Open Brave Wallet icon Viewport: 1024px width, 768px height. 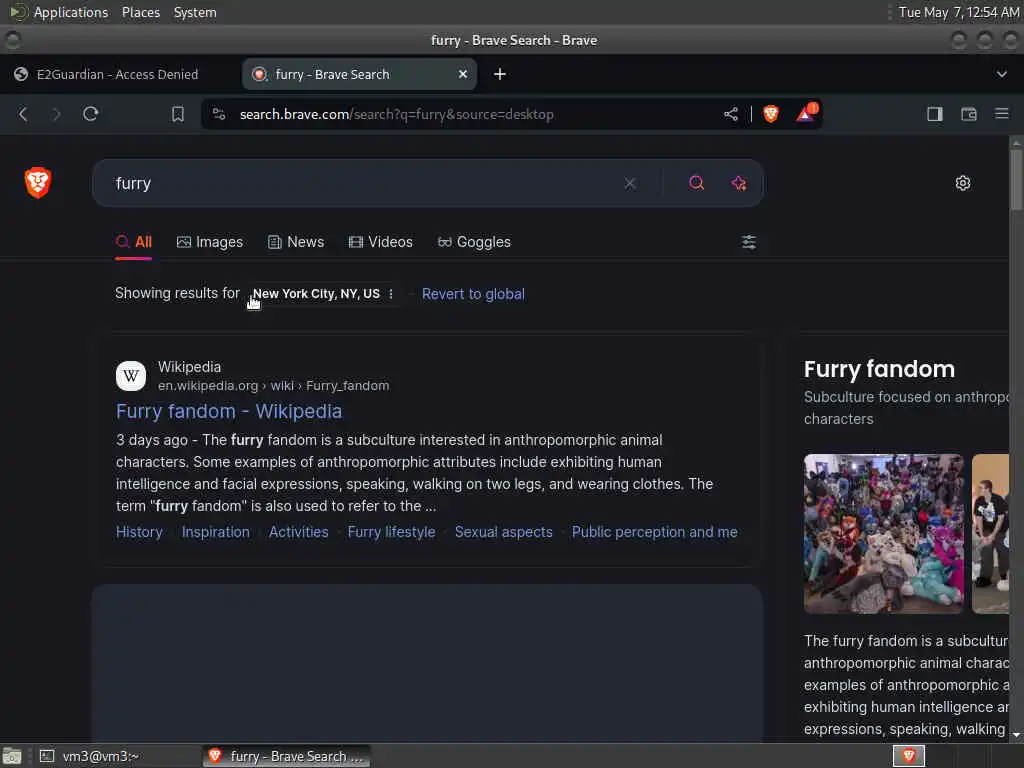[968, 114]
